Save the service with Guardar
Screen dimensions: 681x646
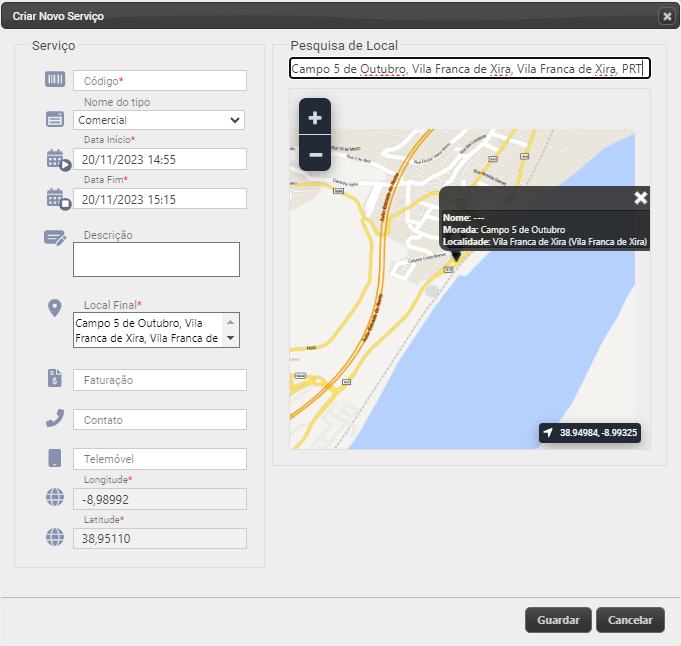point(558,620)
